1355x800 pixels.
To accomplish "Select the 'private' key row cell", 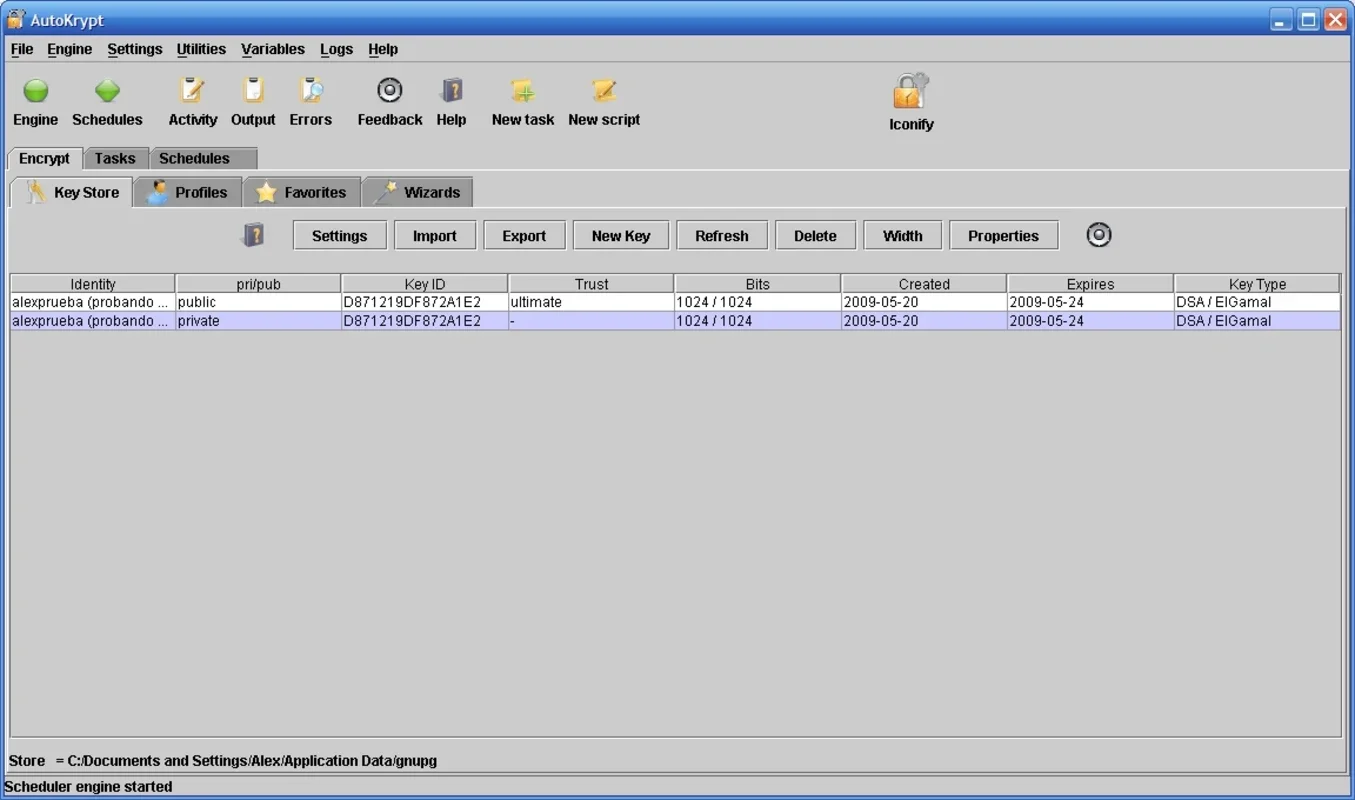I will pos(258,321).
